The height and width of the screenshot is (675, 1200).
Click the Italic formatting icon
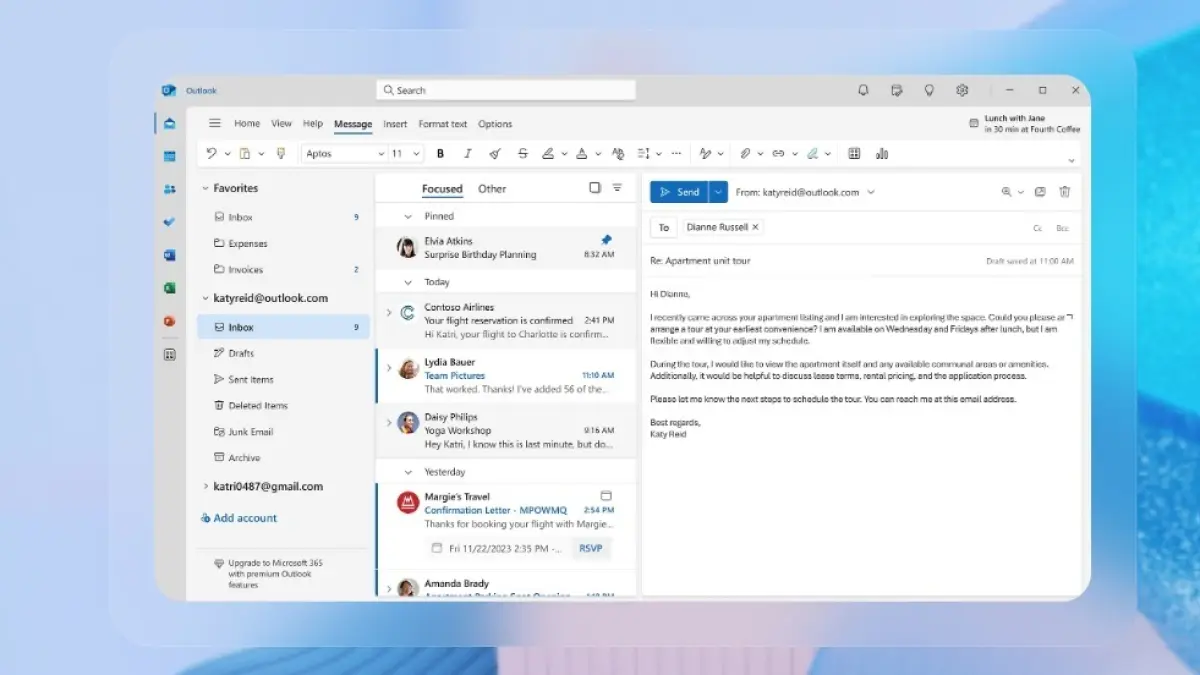[x=467, y=154]
